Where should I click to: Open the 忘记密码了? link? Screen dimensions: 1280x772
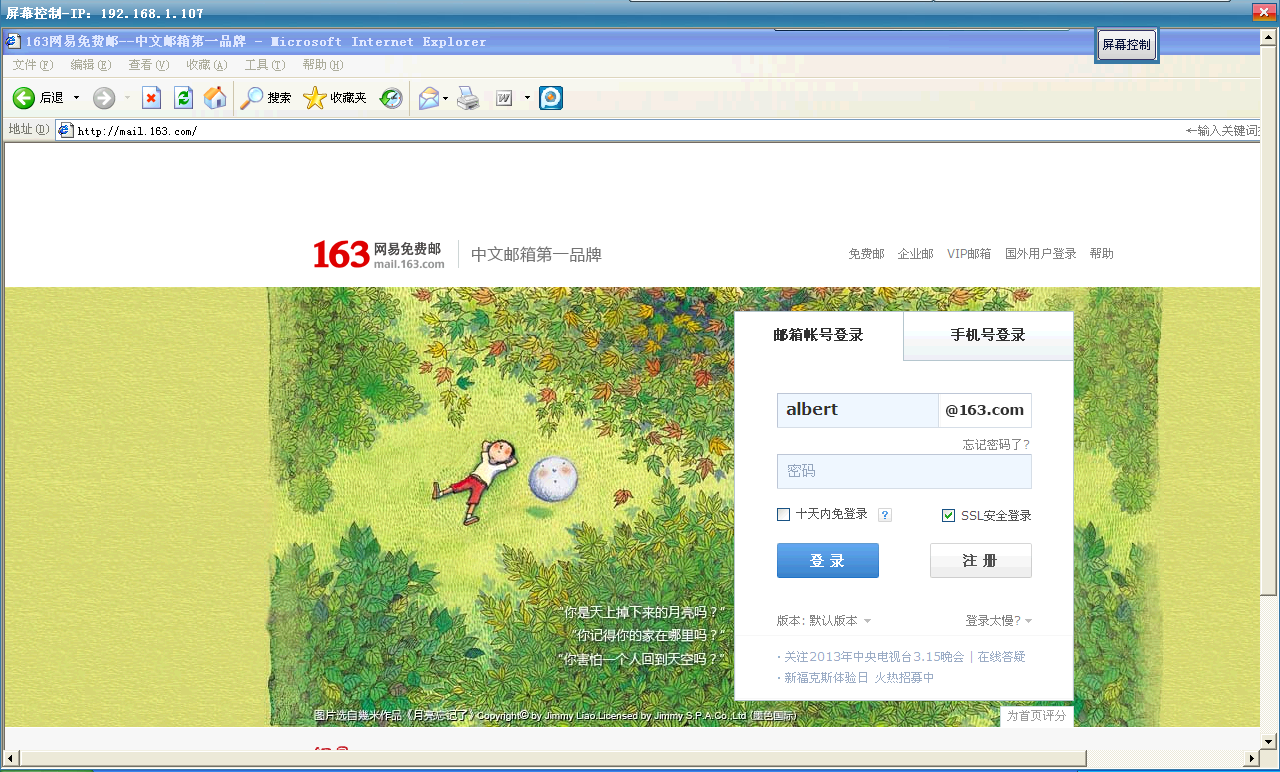tap(997, 445)
